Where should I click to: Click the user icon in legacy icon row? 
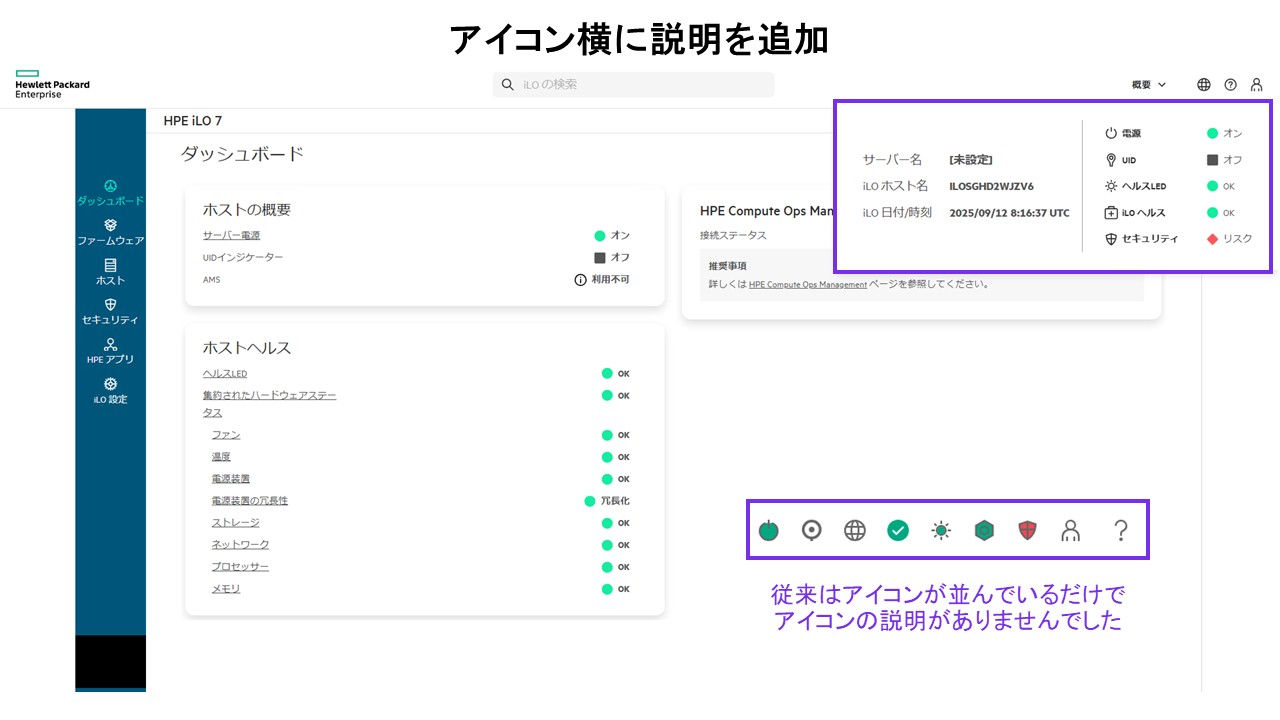click(1071, 530)
